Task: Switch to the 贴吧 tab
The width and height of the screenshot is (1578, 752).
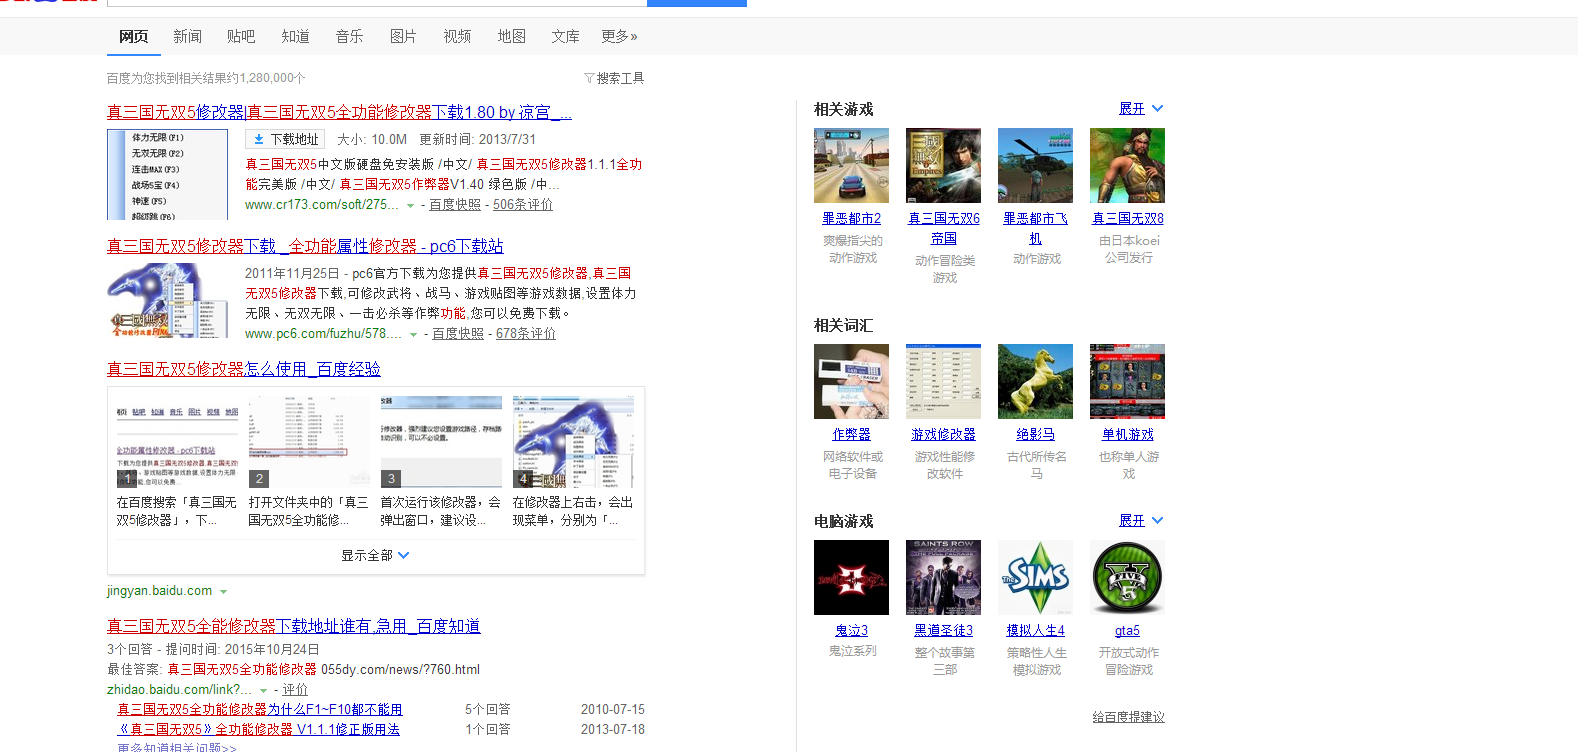Action: click(241, 36)
